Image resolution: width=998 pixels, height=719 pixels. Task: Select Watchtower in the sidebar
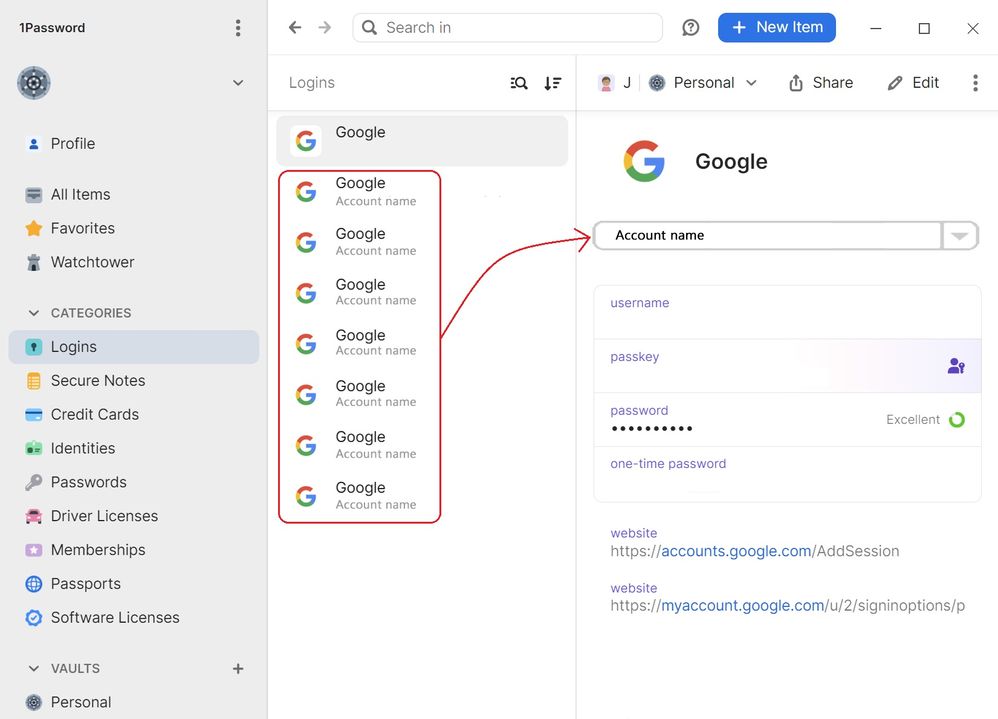(x=92, y=262)
